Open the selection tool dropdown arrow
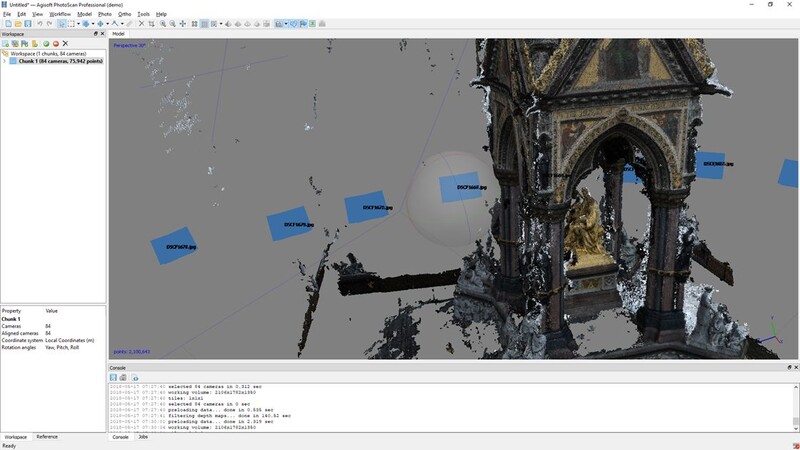 [x=79, y=23]
